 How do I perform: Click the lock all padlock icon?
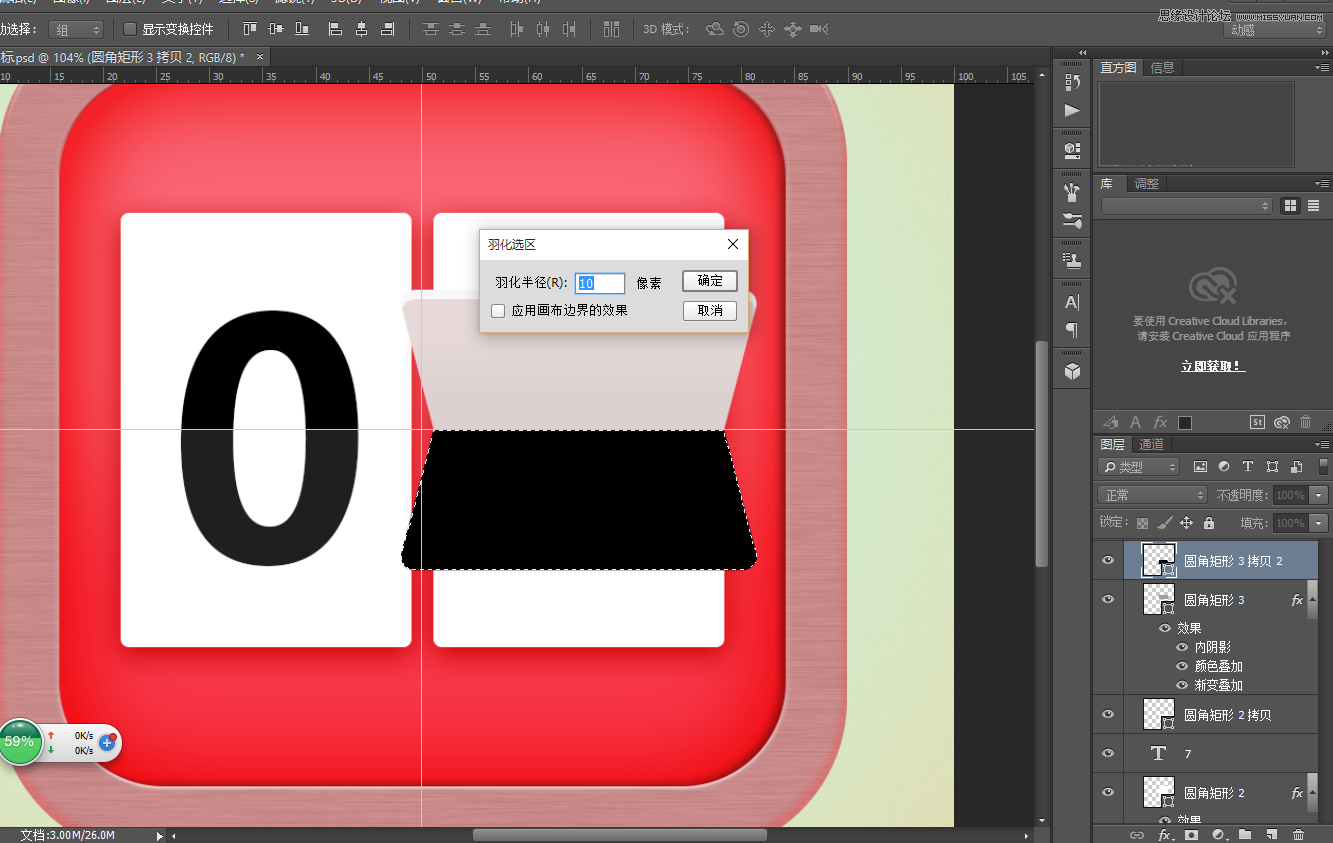(x=1209, y=523)
